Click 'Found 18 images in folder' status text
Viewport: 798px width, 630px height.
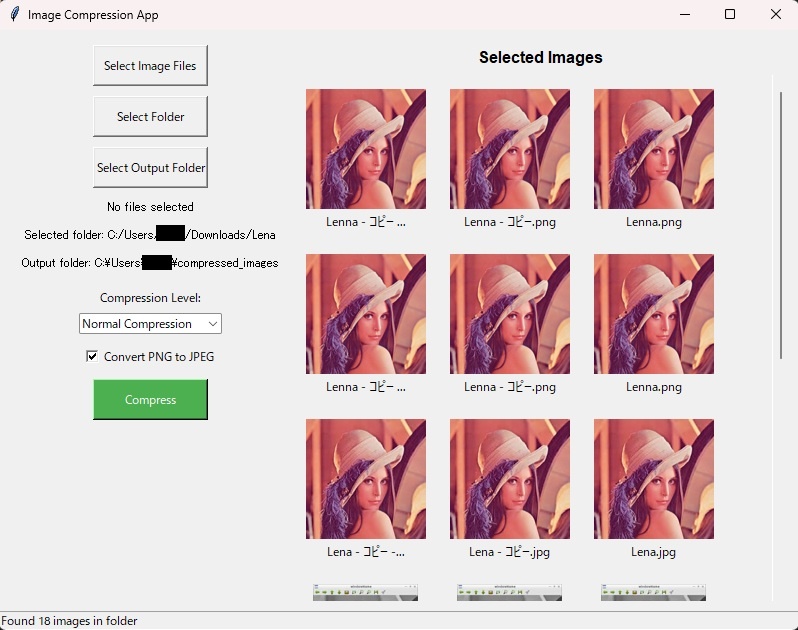(x=69, y=621)
